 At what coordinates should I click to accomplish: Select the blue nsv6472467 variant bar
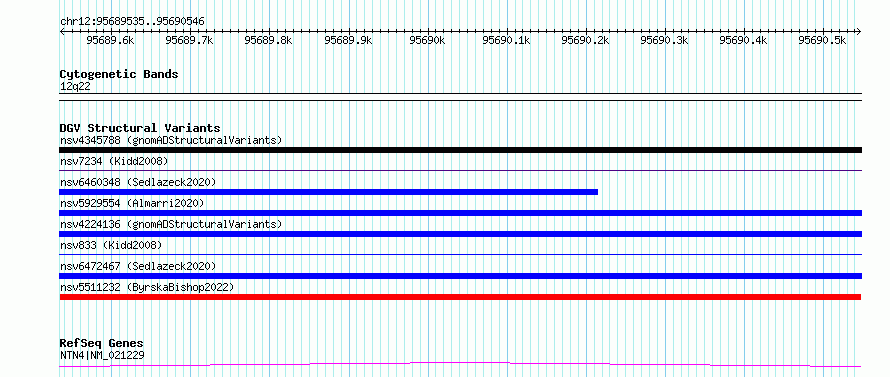(x=460, y=276)
